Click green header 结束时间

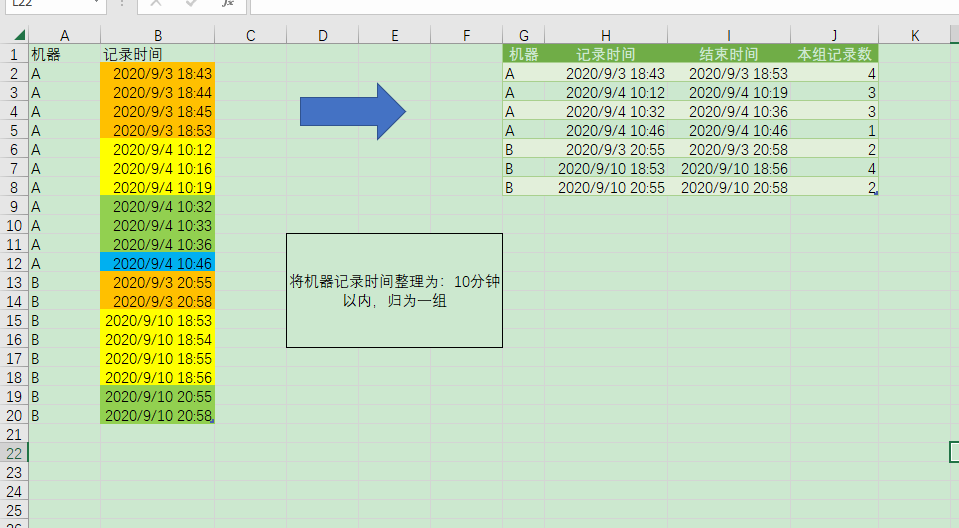pyautogui.click(x=729, y=54)
